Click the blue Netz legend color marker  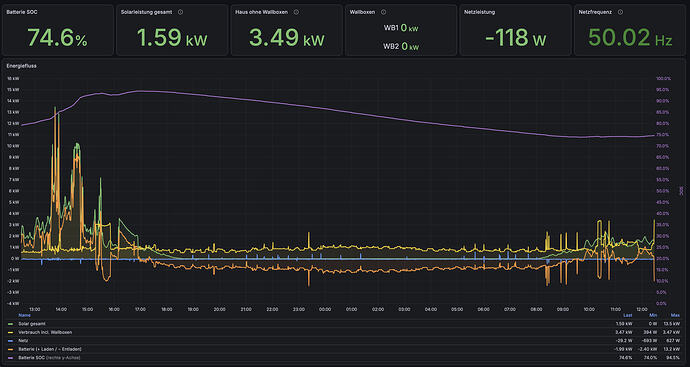pyautogui.click(x=11, y=341)
